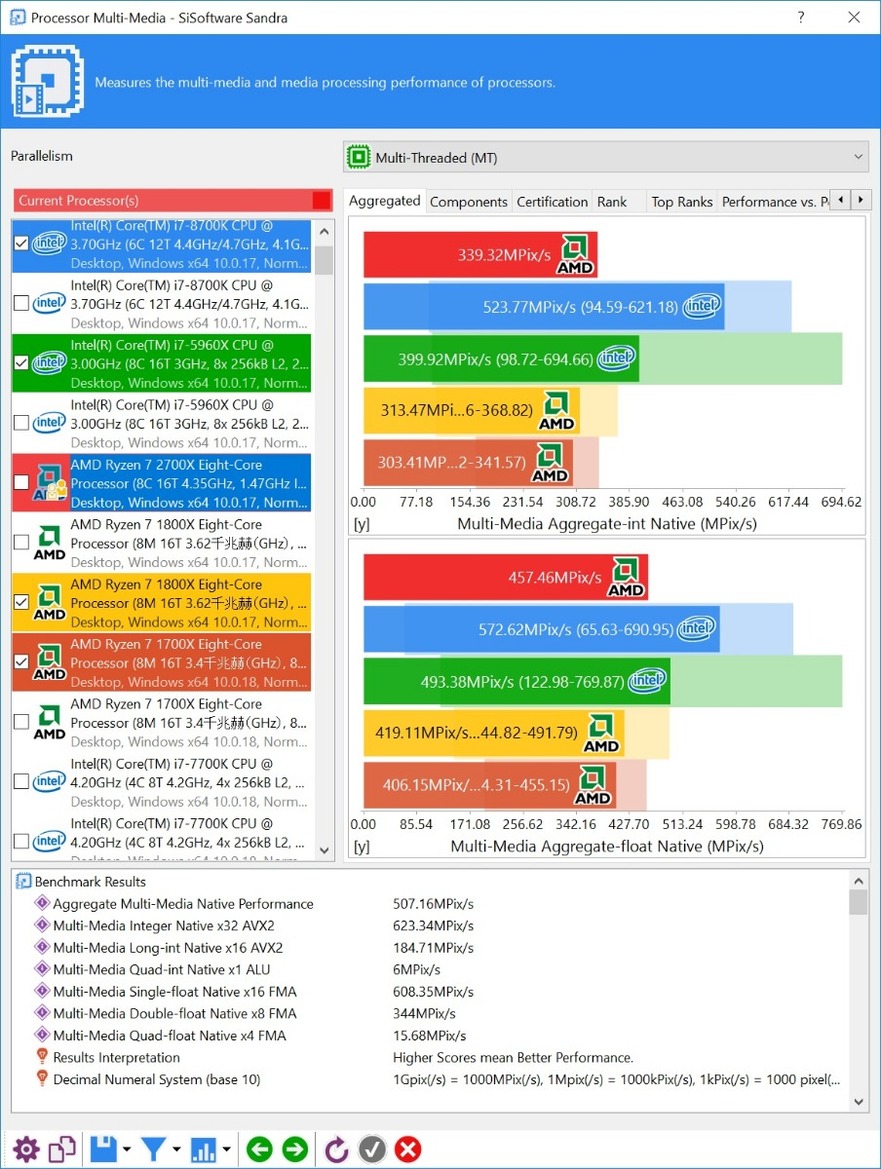Check the unhighlighted i7-5960X processor checkbox
881x1169 pixels.
point(22,423)
